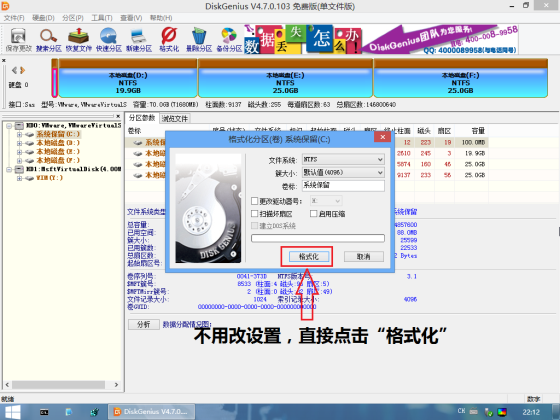Open the 工具(T) menu
Image resolution: width=560 pixels, height=420 pixels.
point(102,18)
